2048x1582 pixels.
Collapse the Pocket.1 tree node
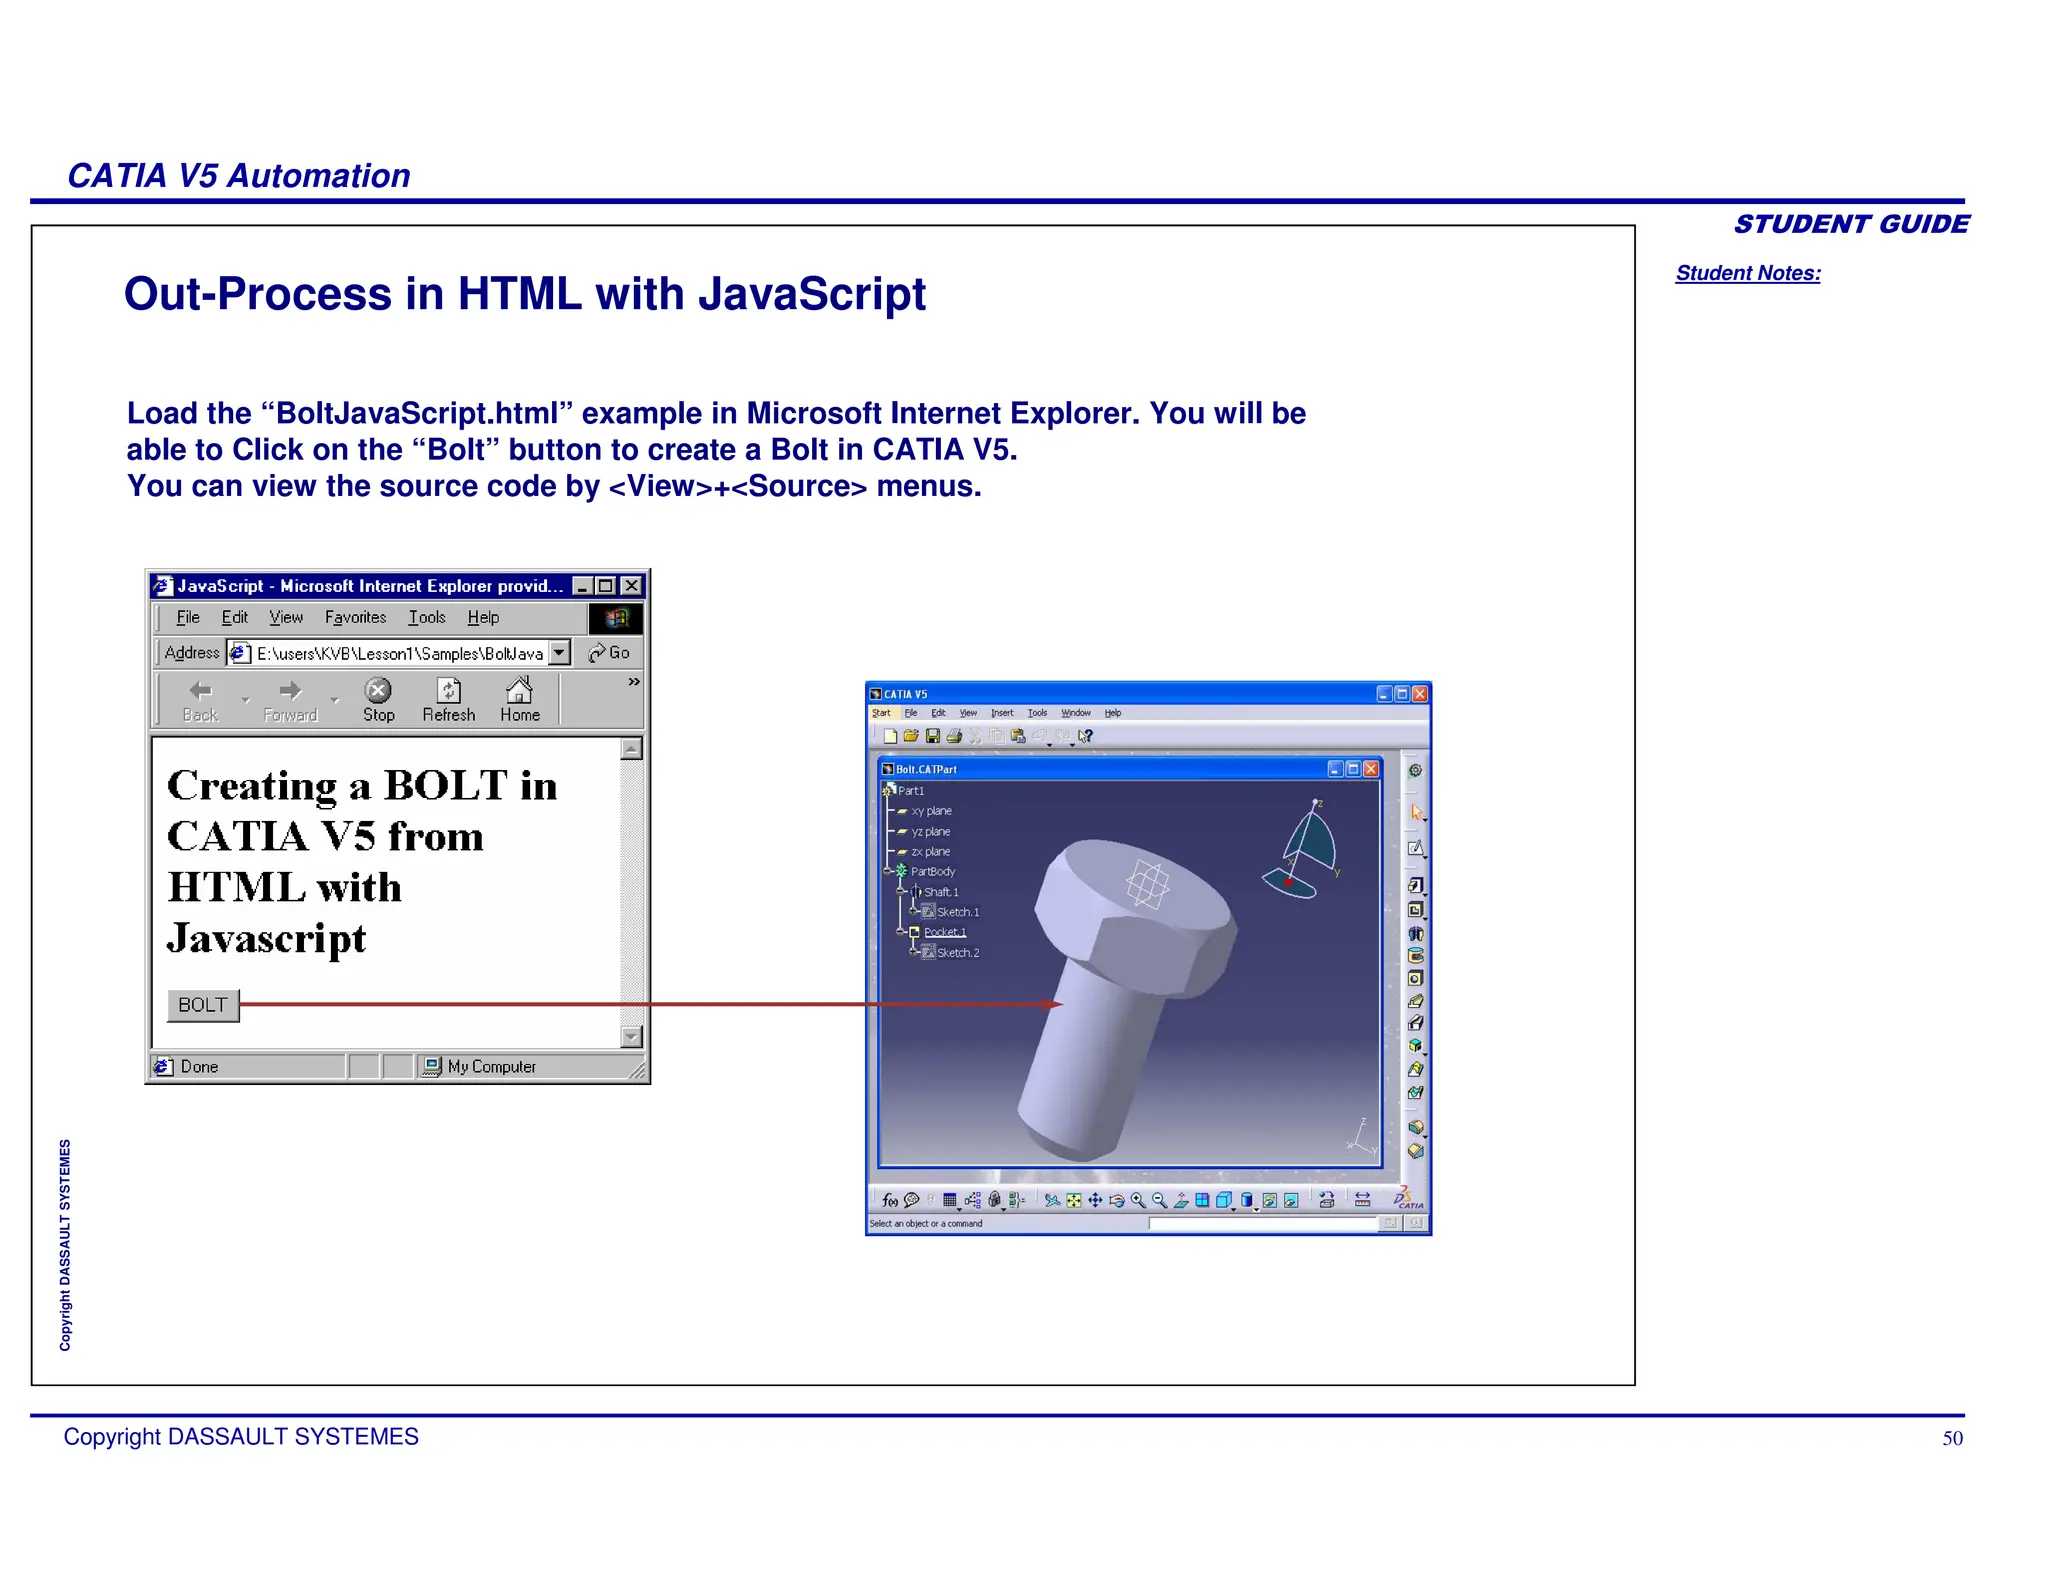click(x=901, y=931)
